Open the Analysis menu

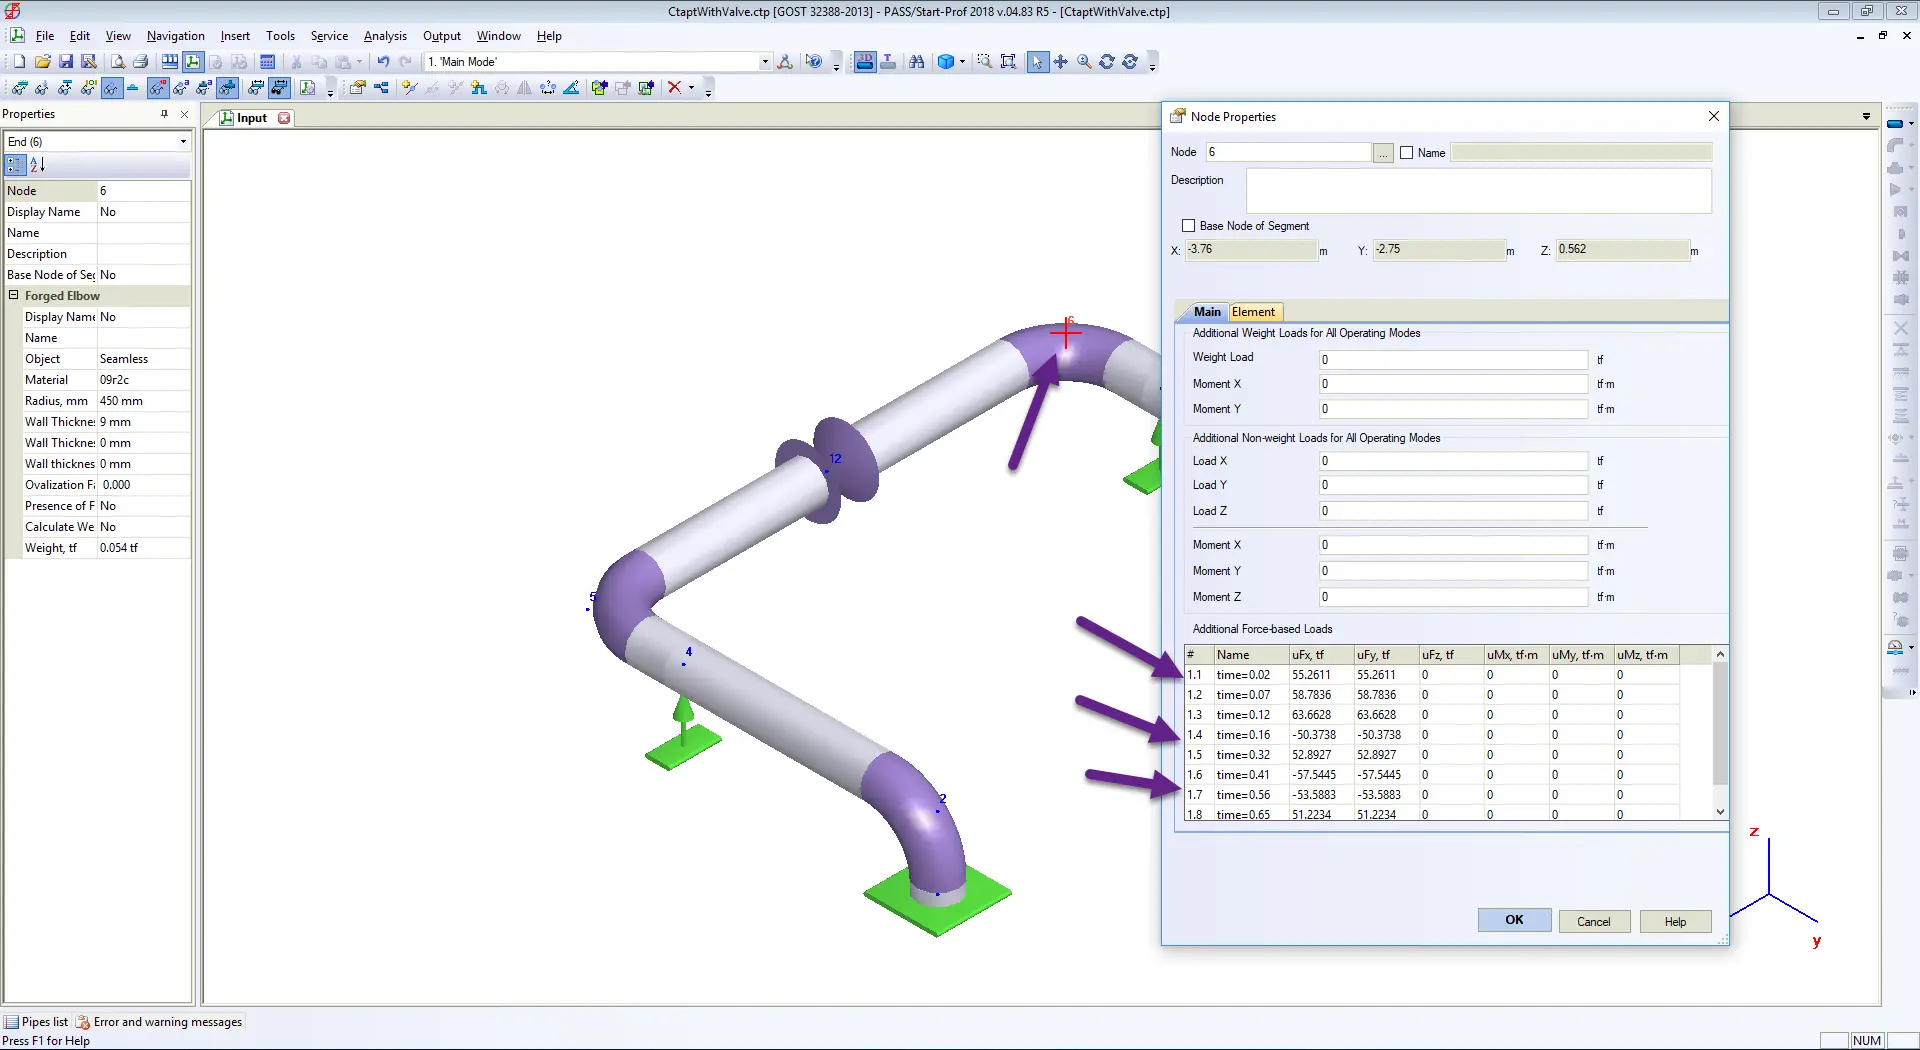point(385,36)
